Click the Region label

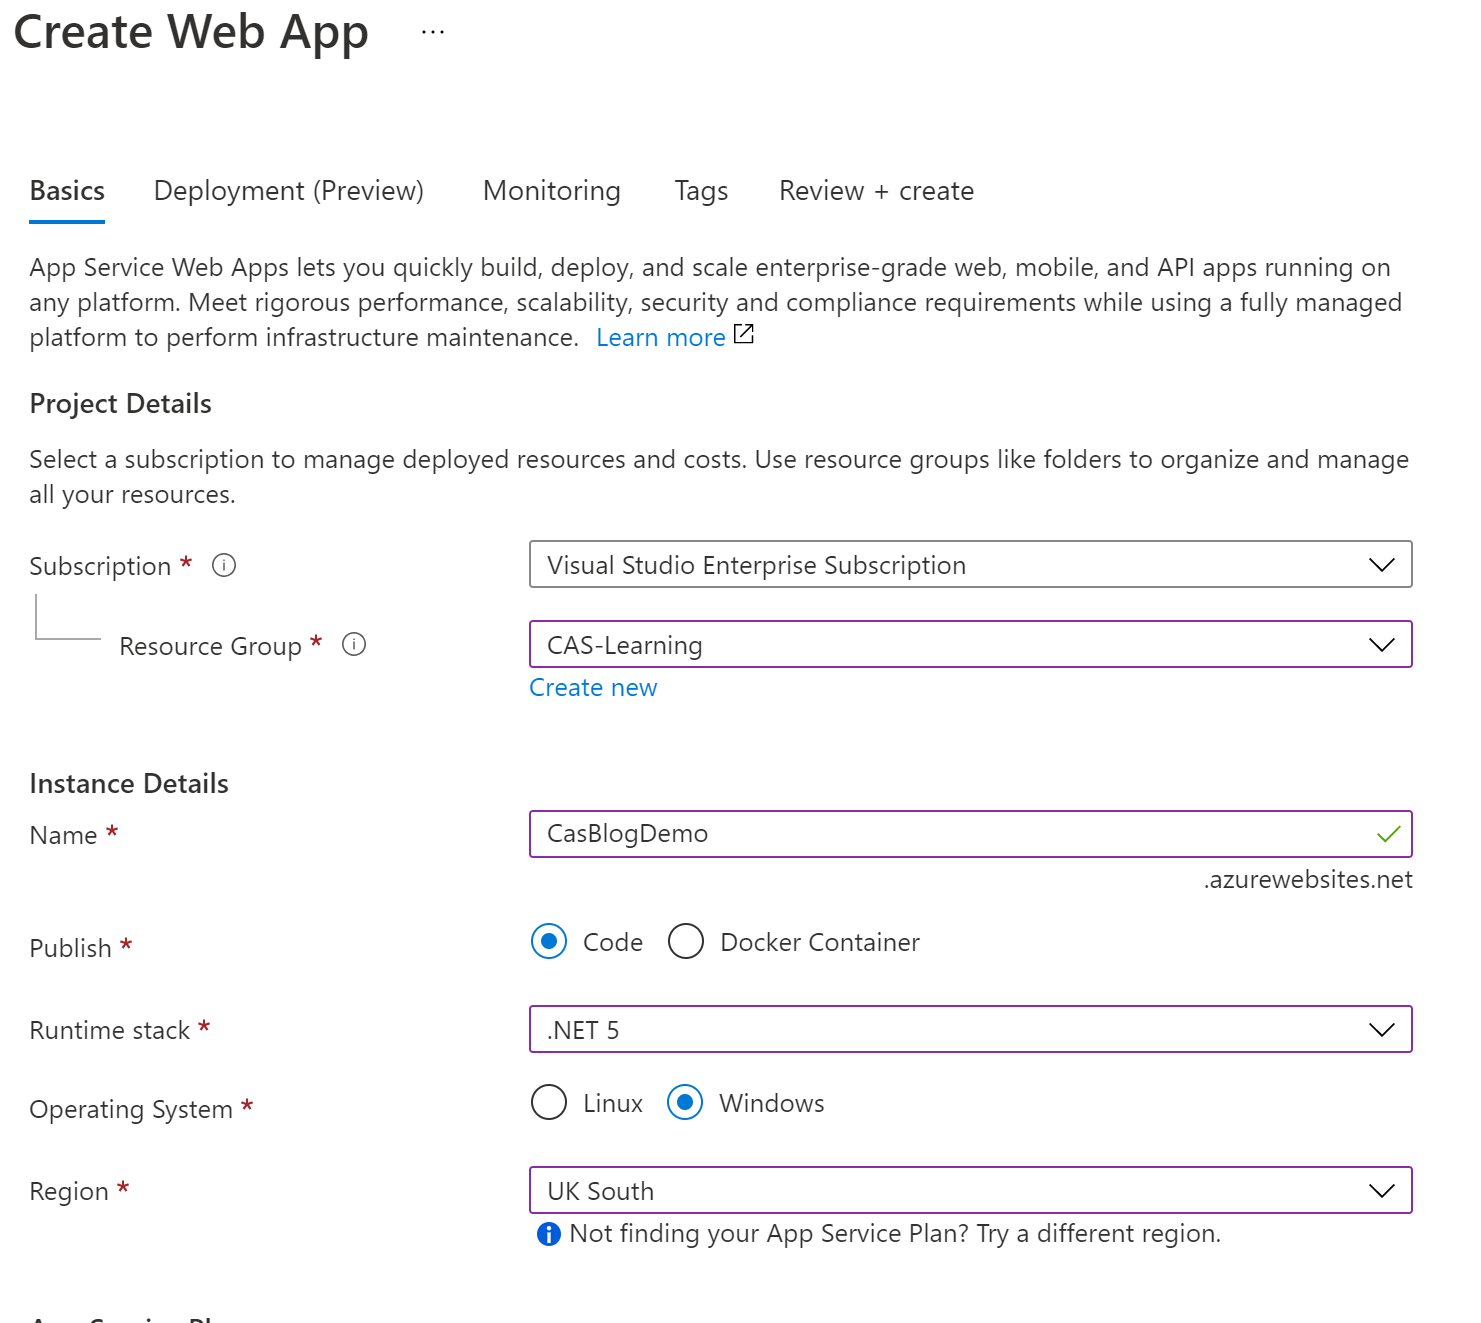tap(69, 1192)
